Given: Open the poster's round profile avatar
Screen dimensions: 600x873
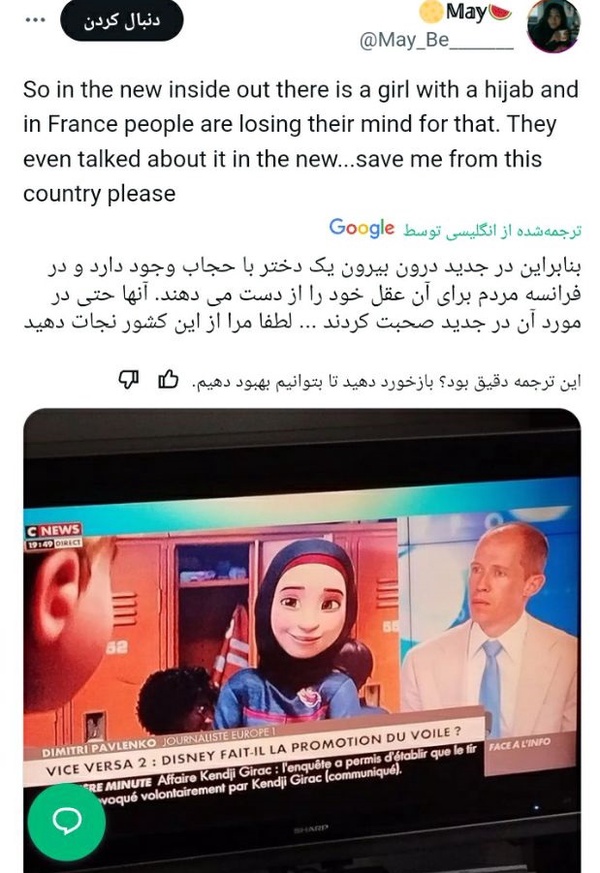Looking at the screenshot, I should pyautogui.click(x=553, y=26).
